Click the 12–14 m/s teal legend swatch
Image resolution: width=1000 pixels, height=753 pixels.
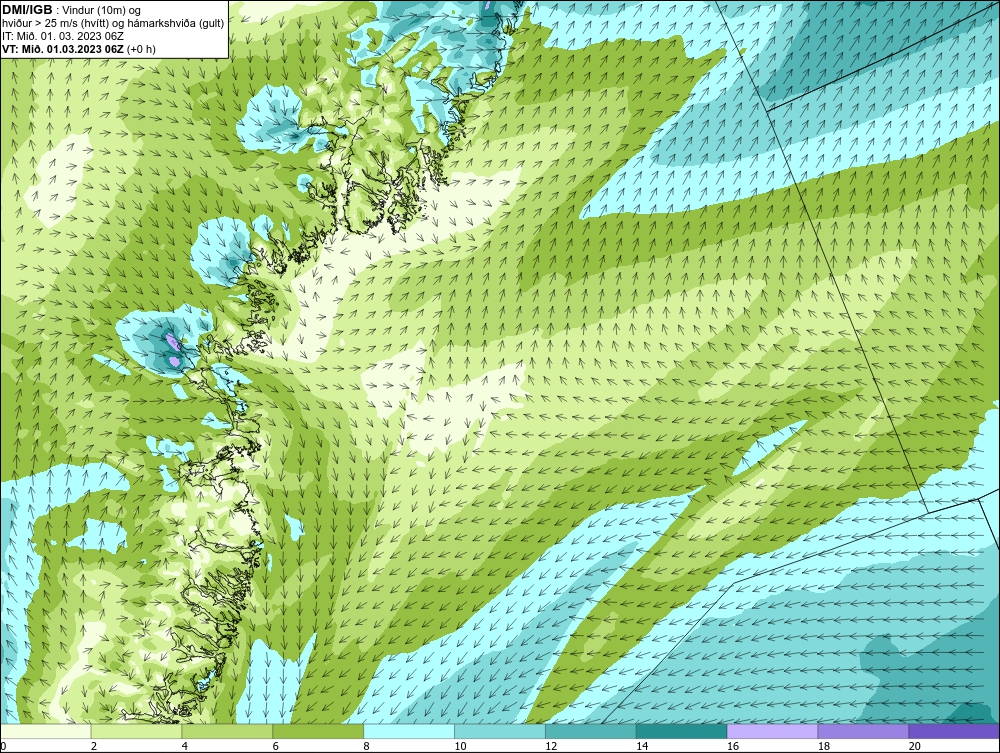tap(591, 731)
